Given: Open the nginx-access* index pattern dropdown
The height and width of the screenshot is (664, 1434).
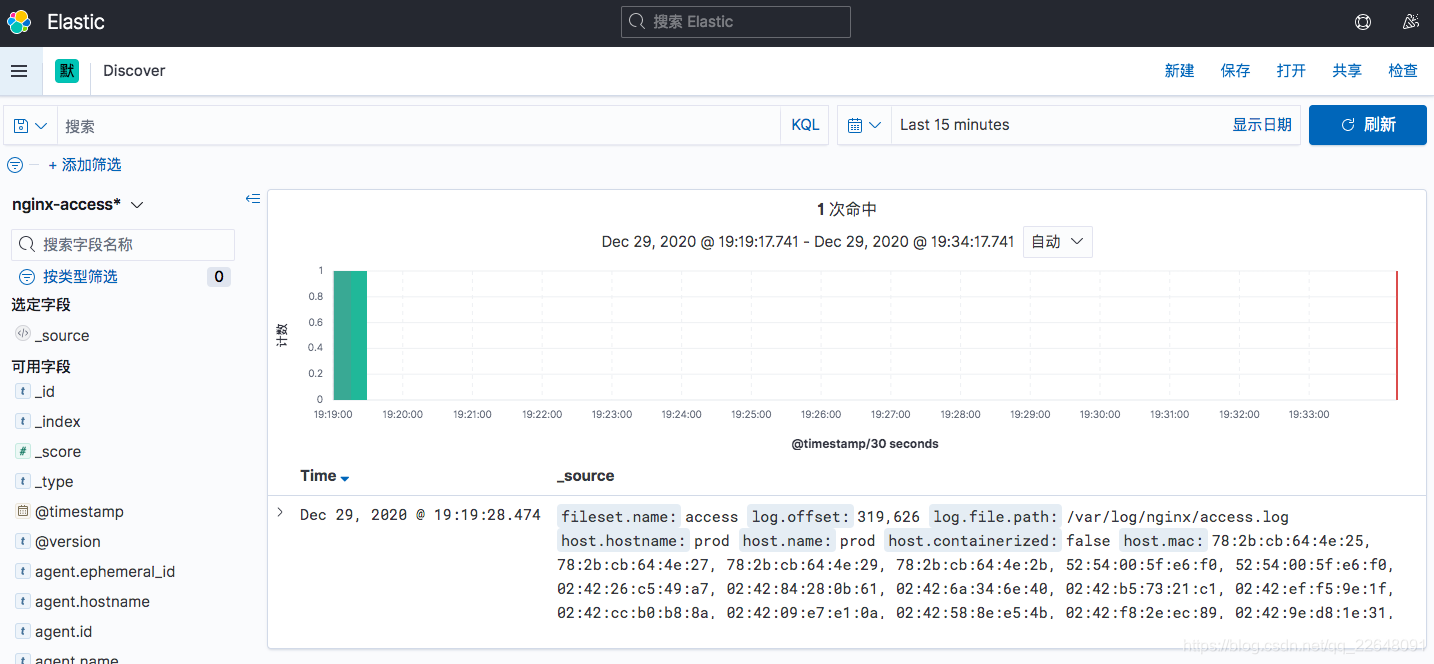Looking at the screenshot, I should [78, 204].
